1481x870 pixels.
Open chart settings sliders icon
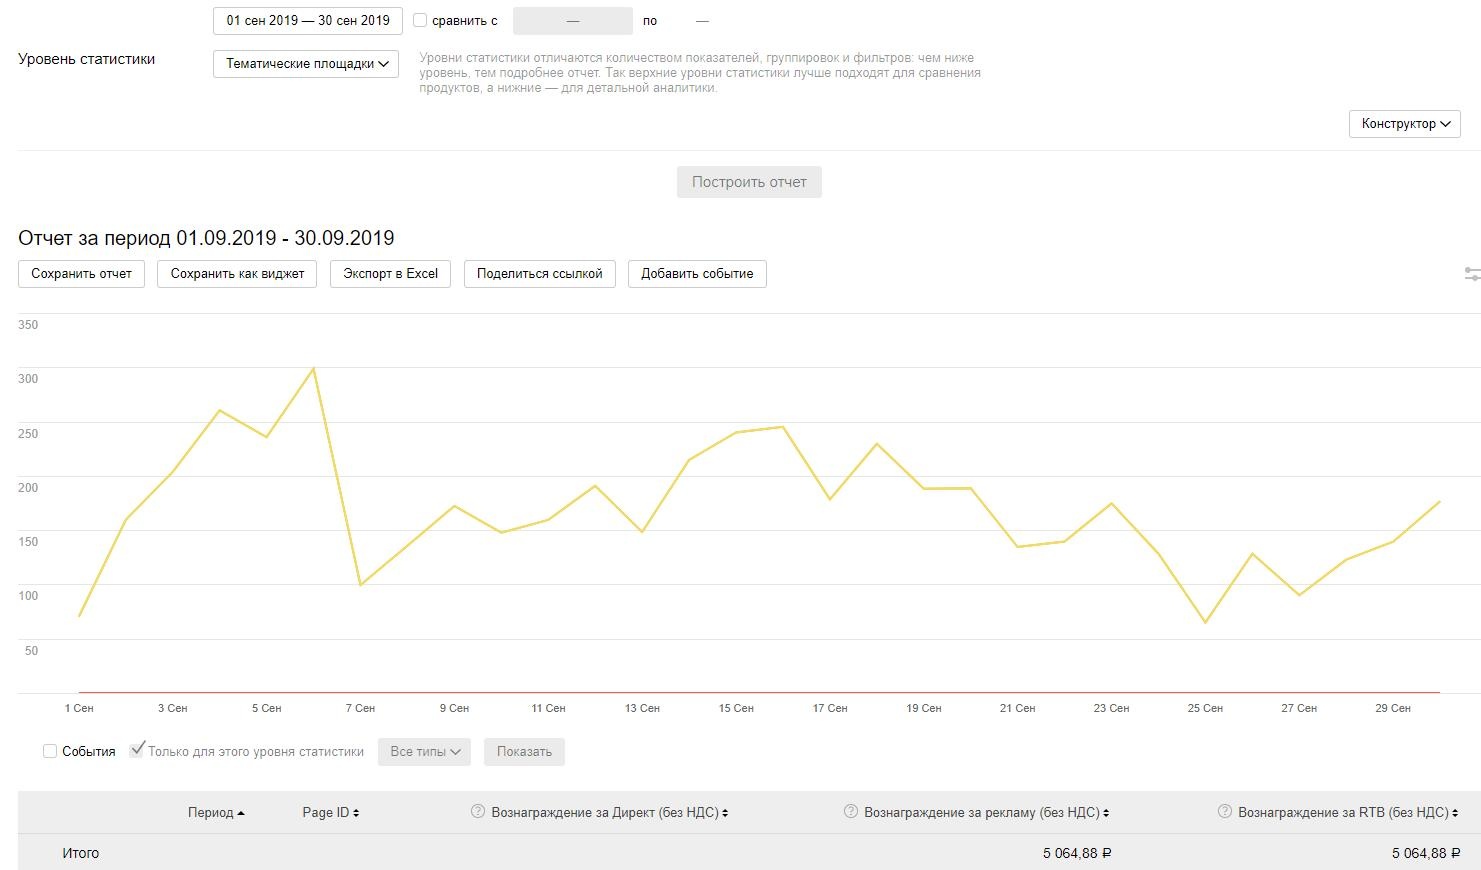(1471, 273)
